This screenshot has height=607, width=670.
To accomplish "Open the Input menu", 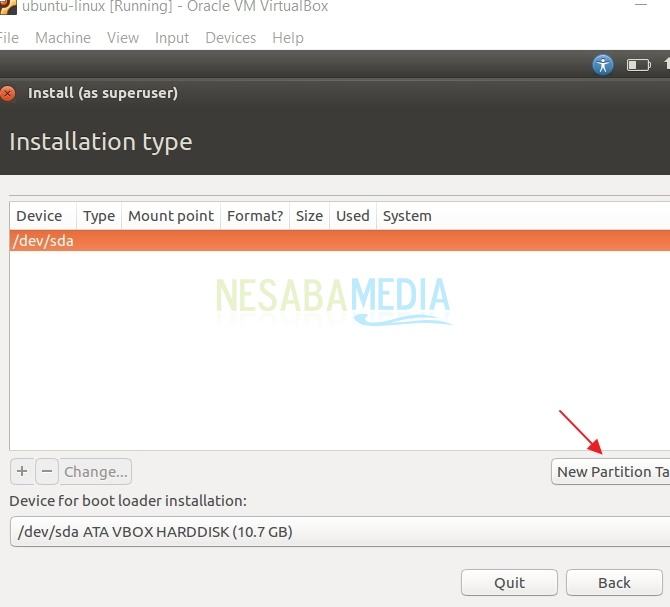I will 172,38.
